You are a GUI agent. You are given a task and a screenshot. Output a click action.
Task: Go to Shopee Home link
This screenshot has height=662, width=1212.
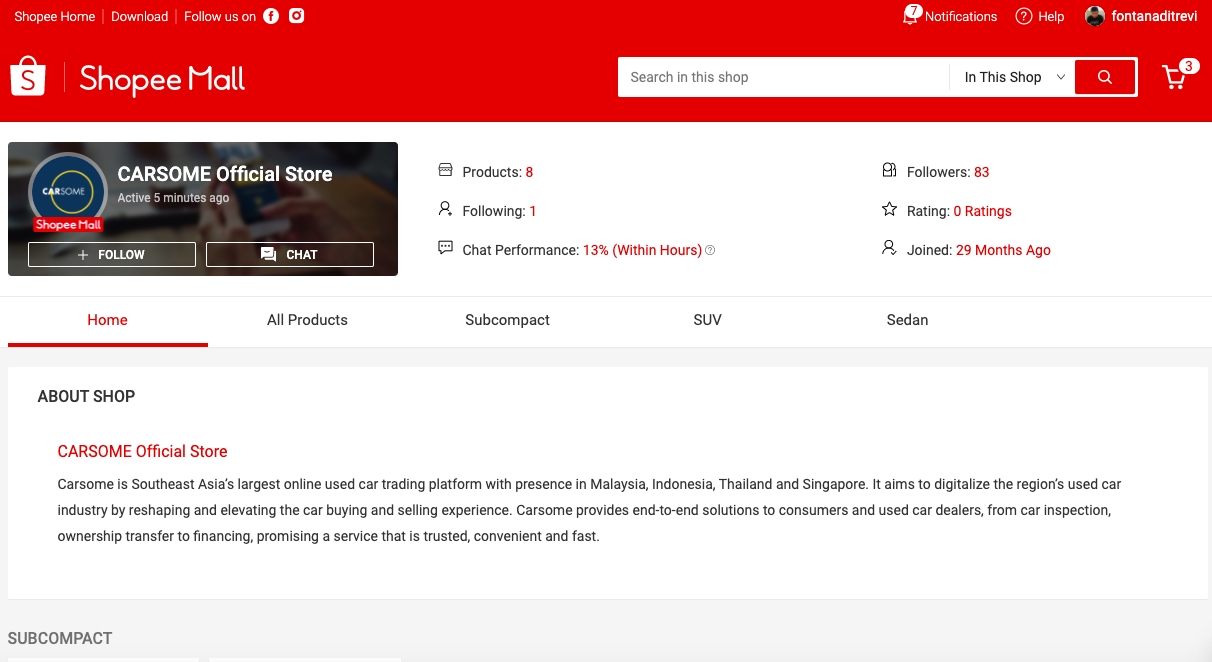tap(55, 17)
